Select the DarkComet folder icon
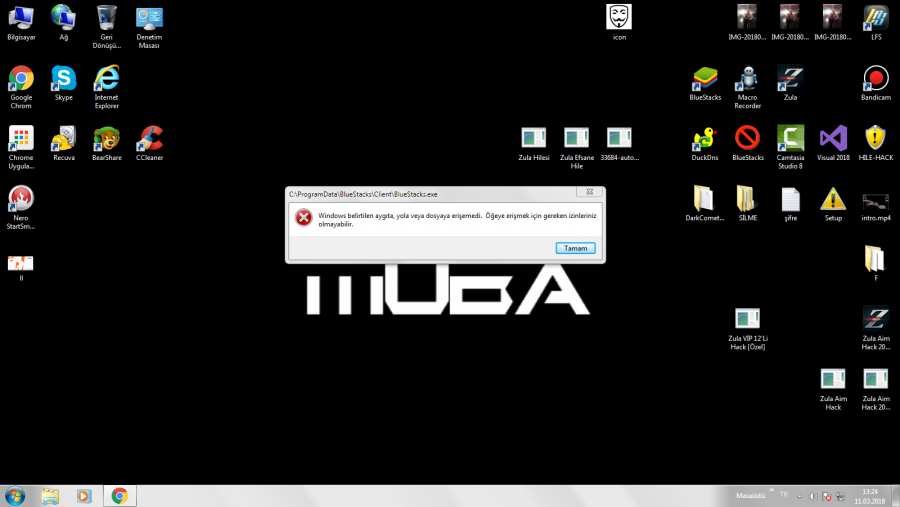900x507 pixels. (705, 204)
